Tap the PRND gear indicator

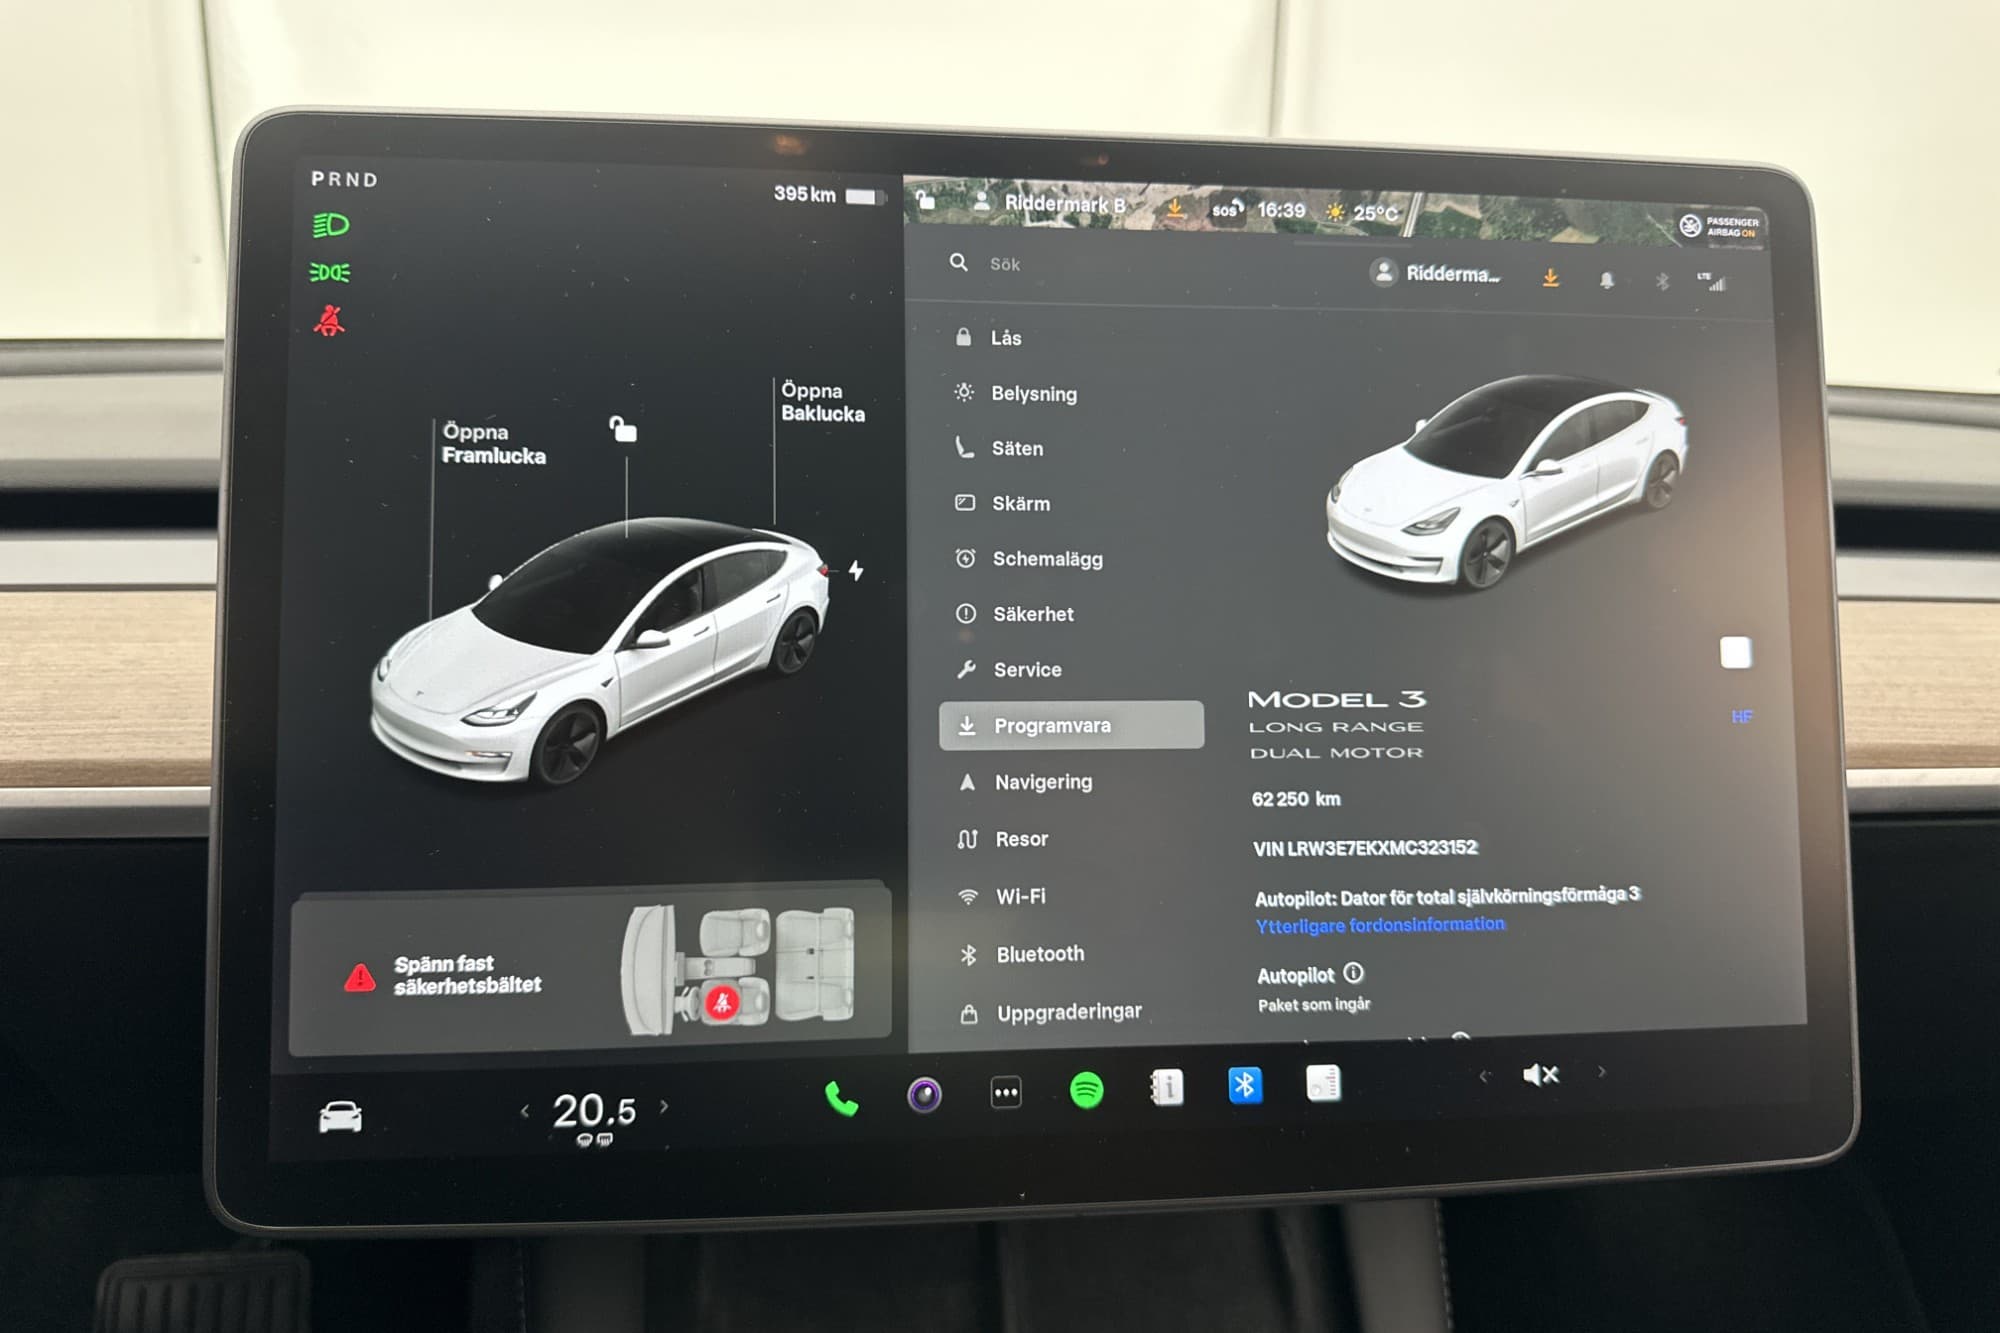[345, 179]
